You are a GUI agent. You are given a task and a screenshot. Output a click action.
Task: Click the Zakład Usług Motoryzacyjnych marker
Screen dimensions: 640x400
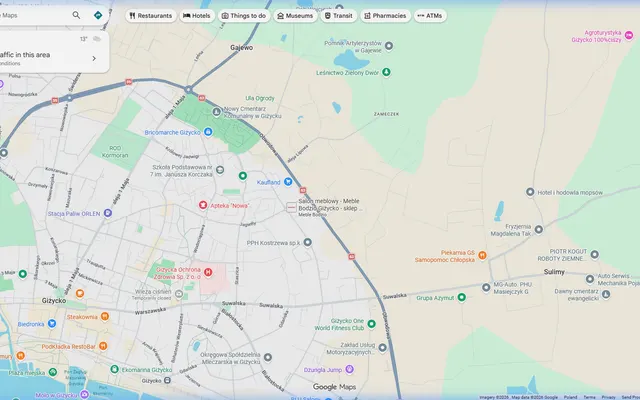[382, 348]
